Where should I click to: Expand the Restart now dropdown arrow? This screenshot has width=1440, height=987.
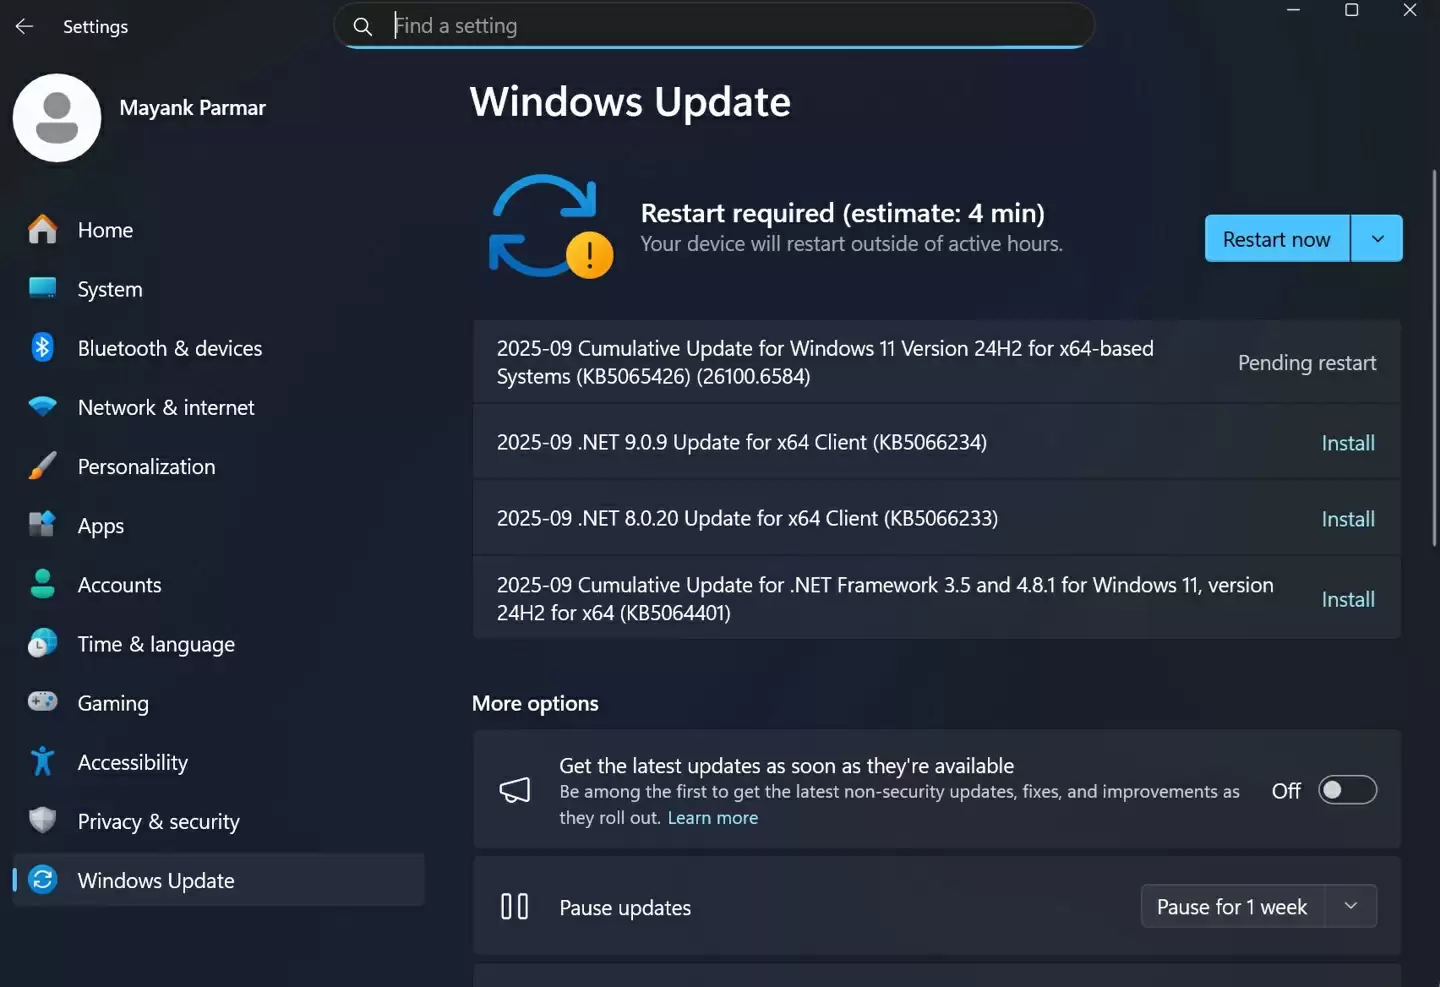coord(1377,238)
